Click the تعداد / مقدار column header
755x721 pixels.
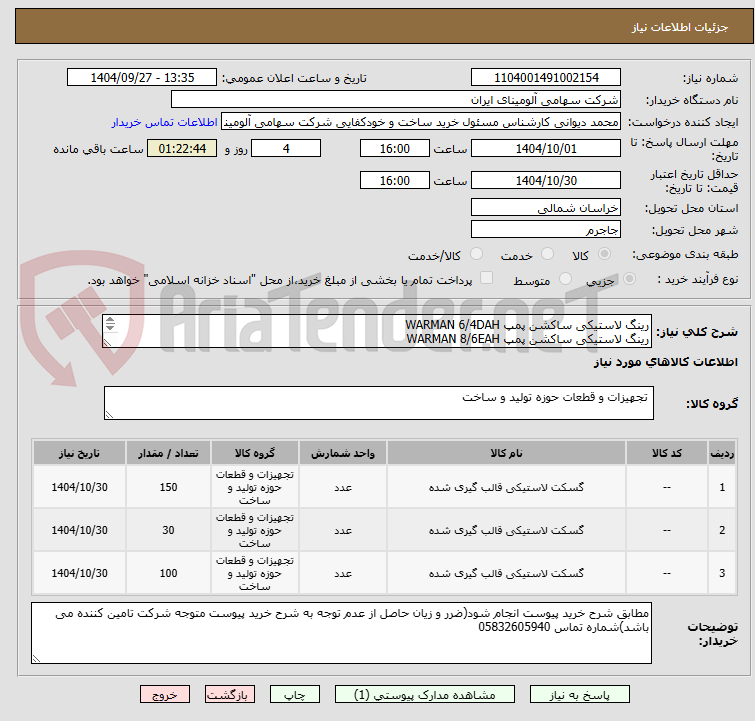(x=168, y=453)
